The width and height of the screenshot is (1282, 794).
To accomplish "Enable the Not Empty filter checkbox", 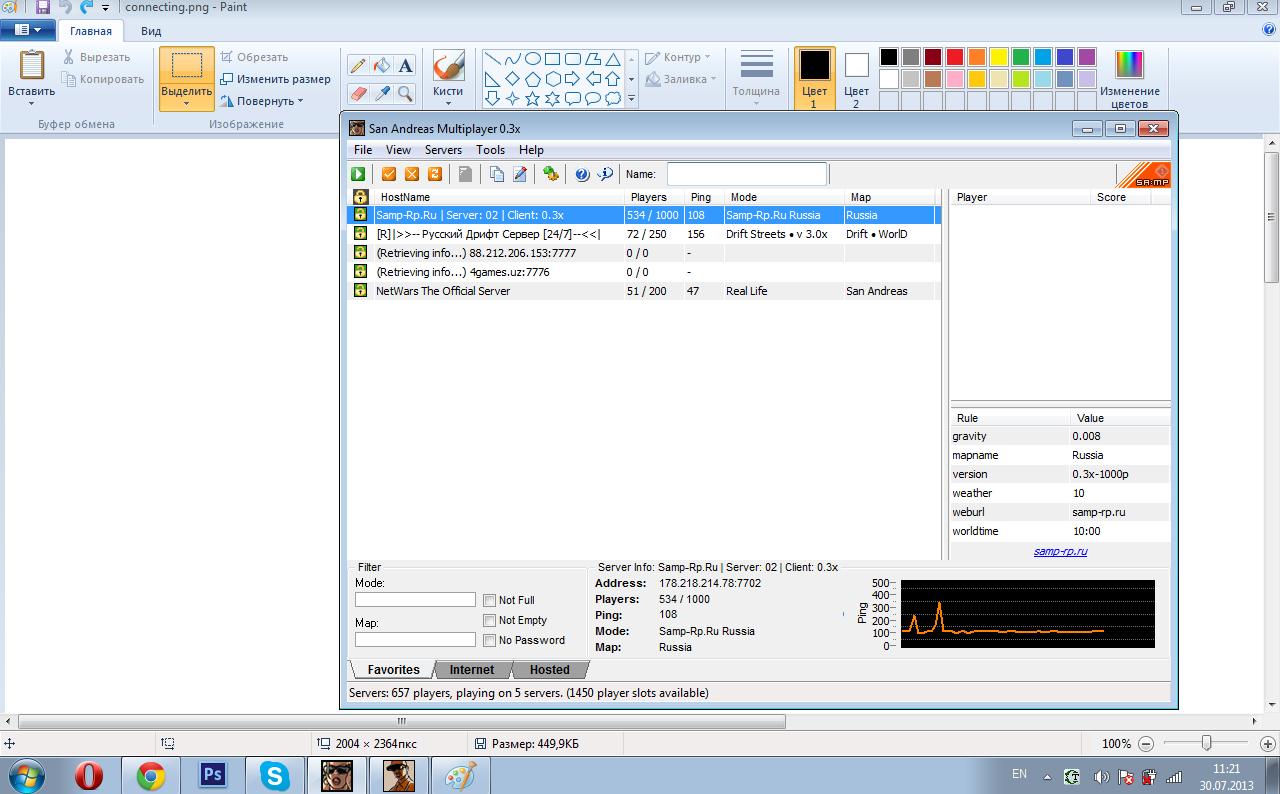I will click(x=489, y=620).
